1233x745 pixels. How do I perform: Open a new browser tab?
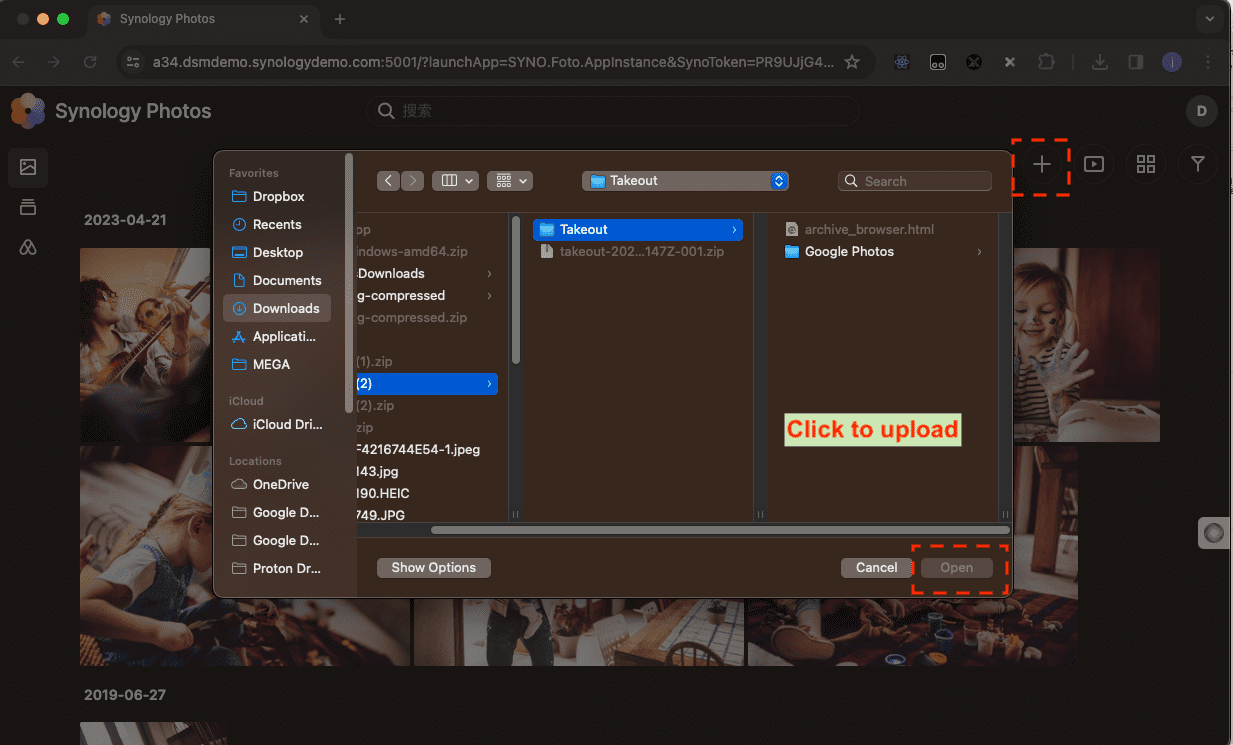(340, 19)
